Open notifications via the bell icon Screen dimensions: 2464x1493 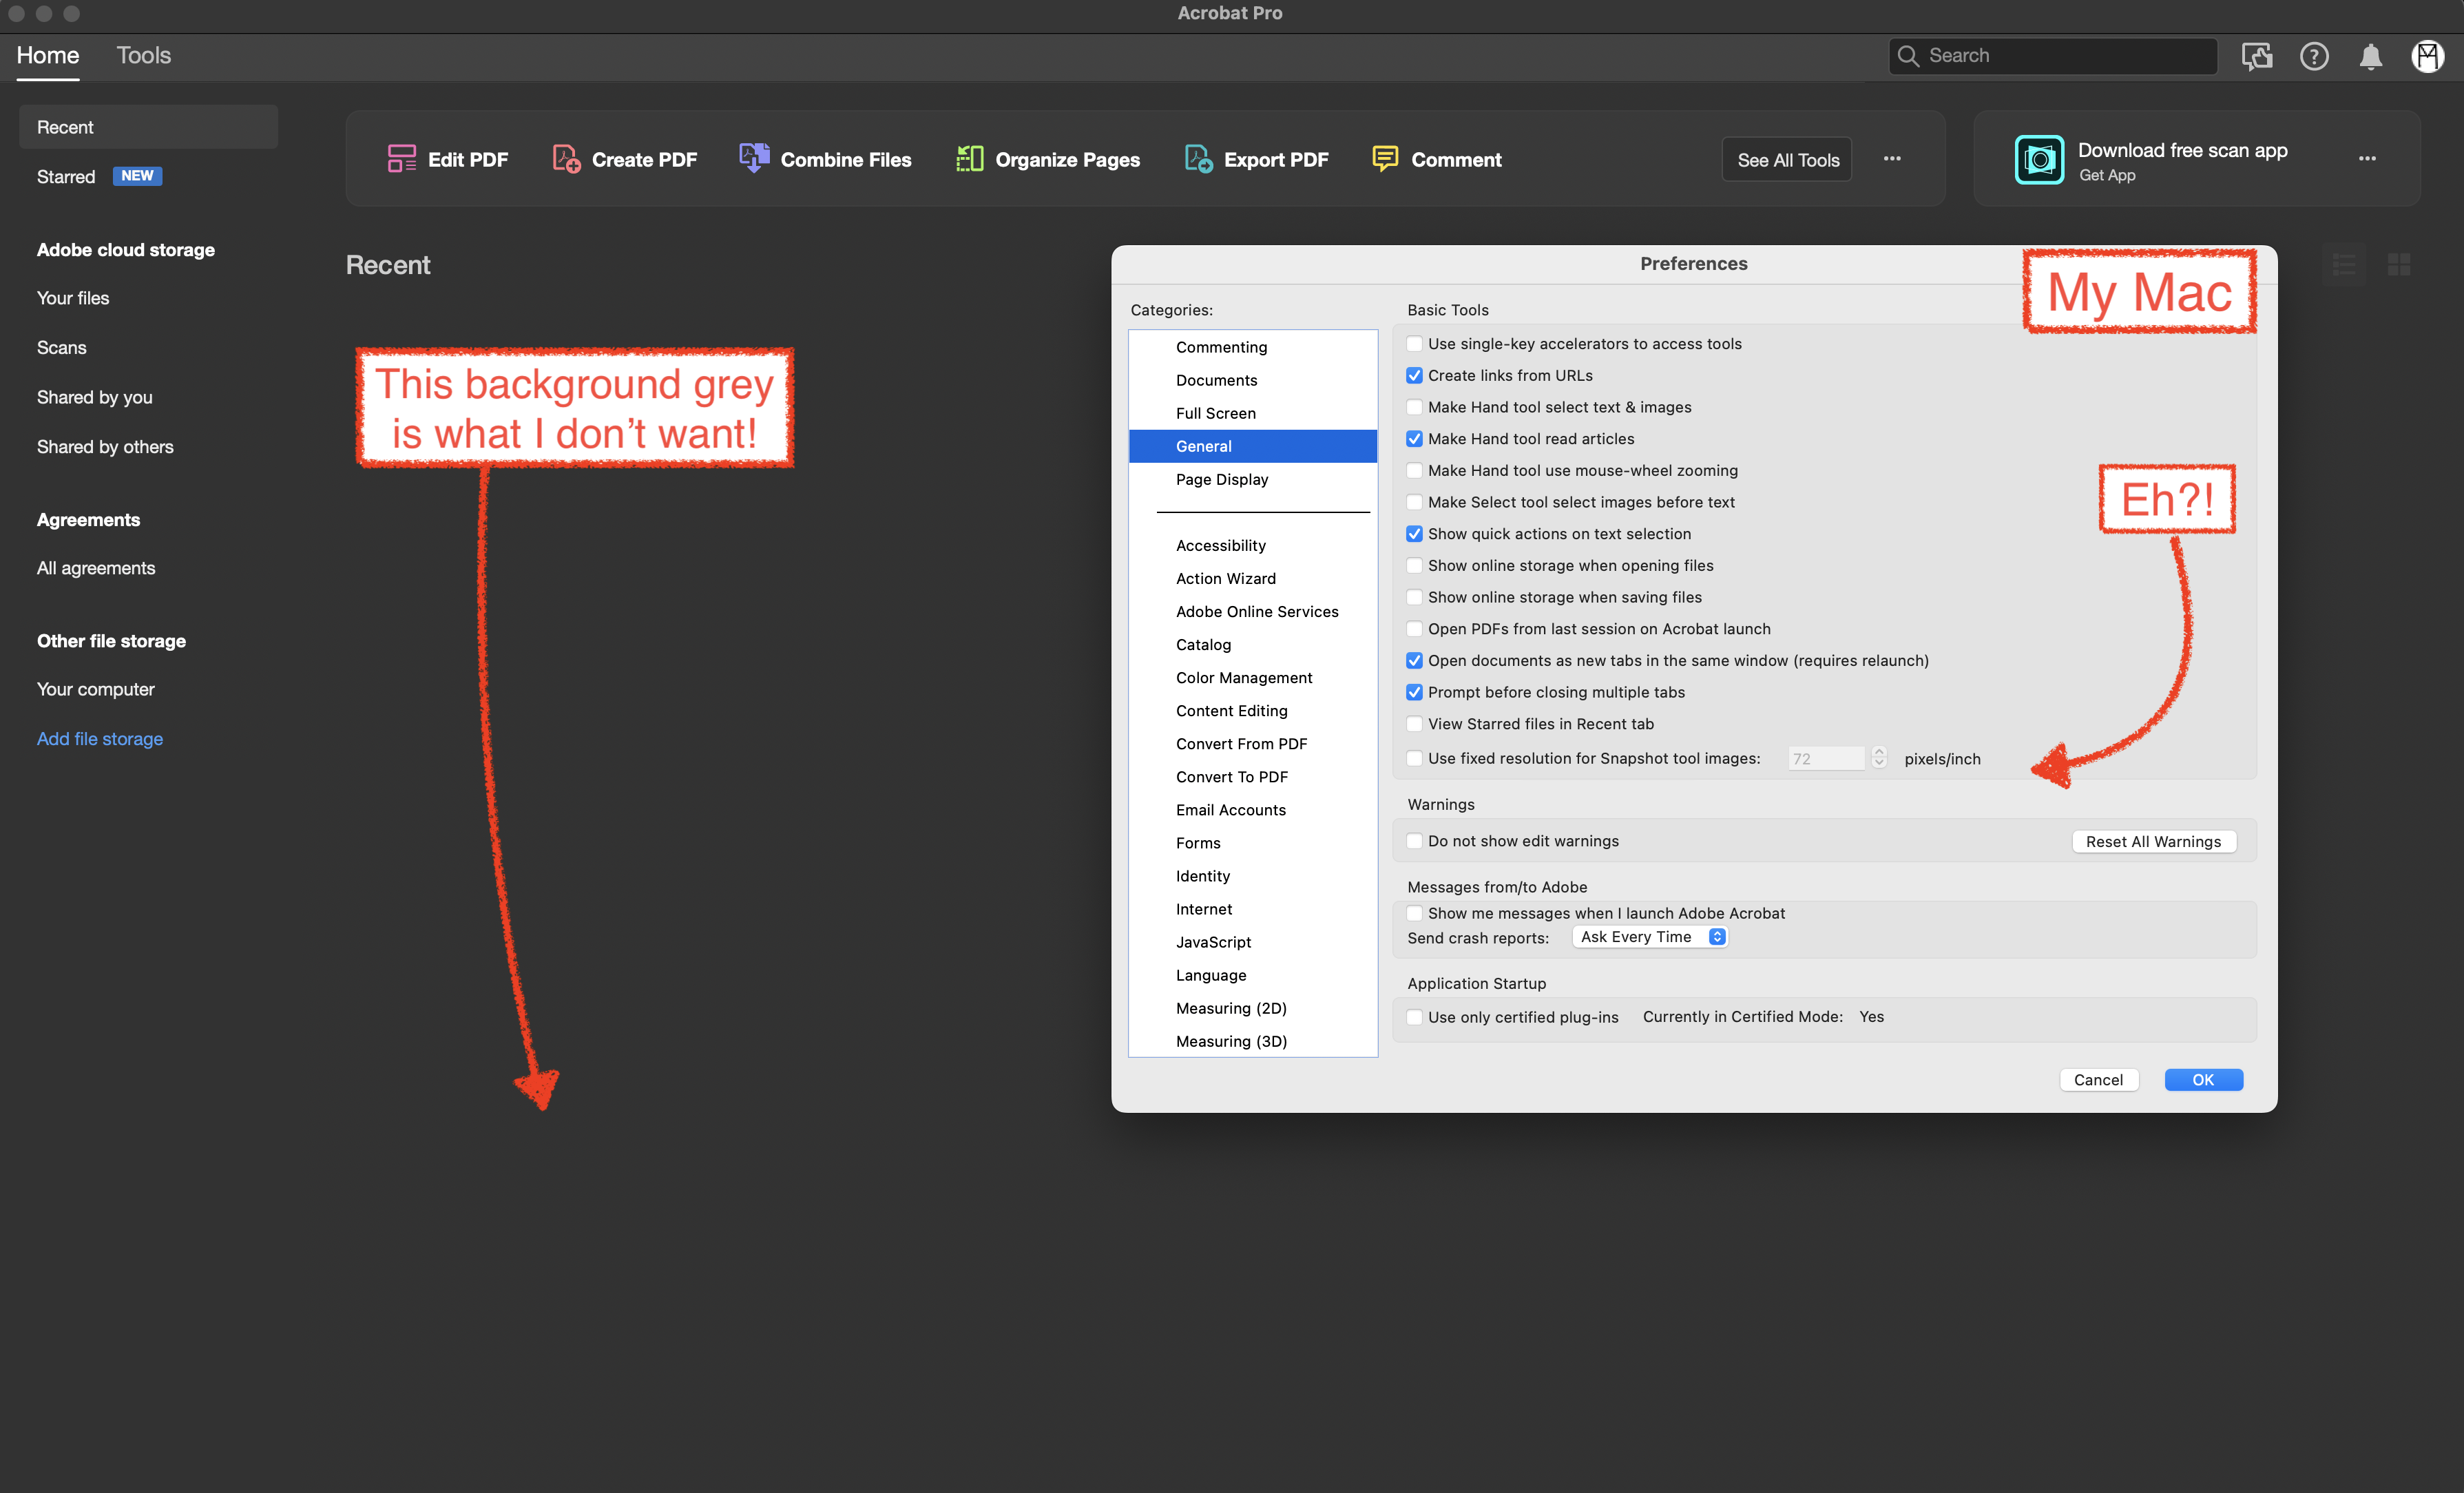pyautogui.click(x=2370, y=56)
